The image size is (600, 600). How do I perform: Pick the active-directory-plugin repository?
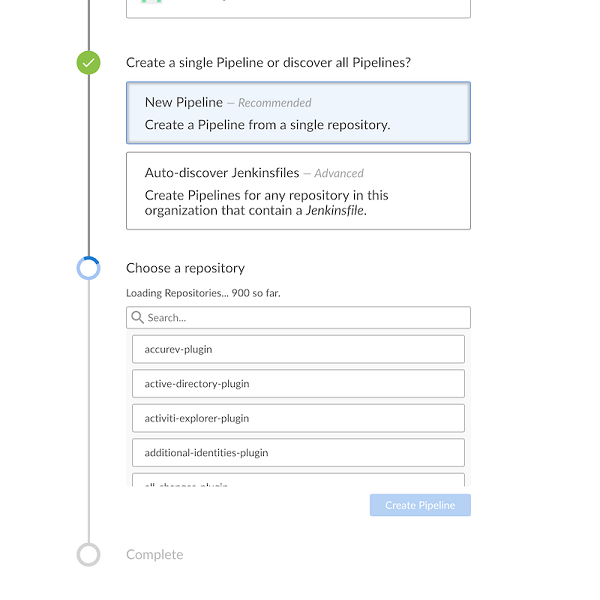[x=298, y=384]
